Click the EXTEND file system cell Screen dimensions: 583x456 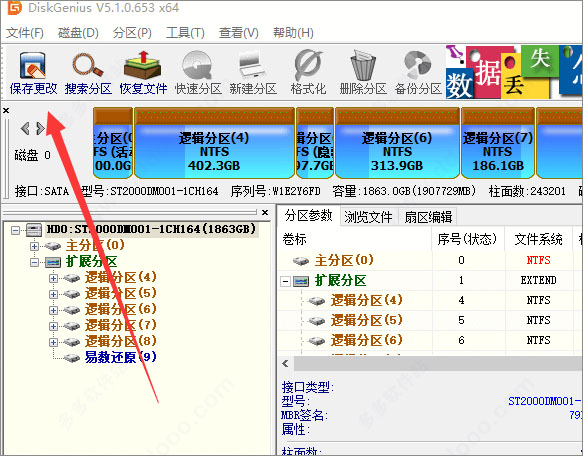coord(538,280)
